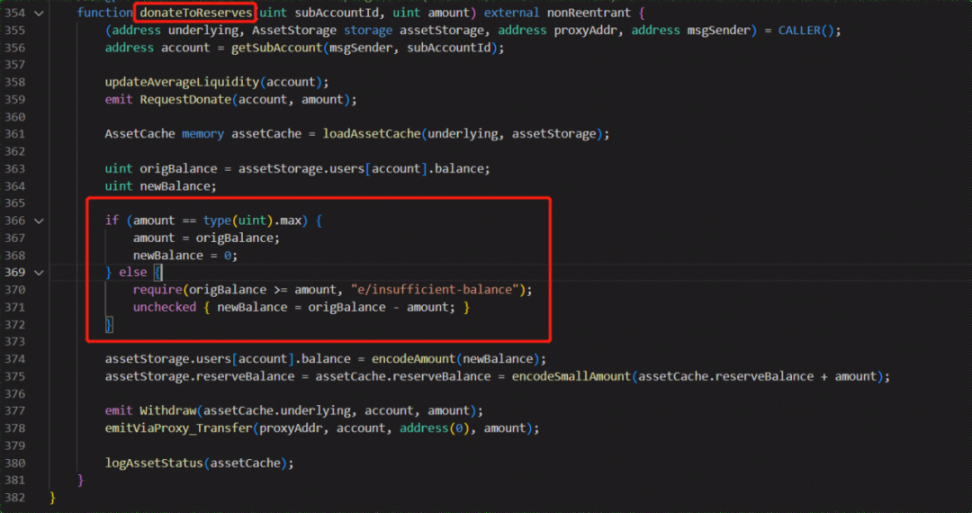Viewport: 972px width, 513px height.
Task: Click the unchecked keyword on line 371
Action: 164,307
